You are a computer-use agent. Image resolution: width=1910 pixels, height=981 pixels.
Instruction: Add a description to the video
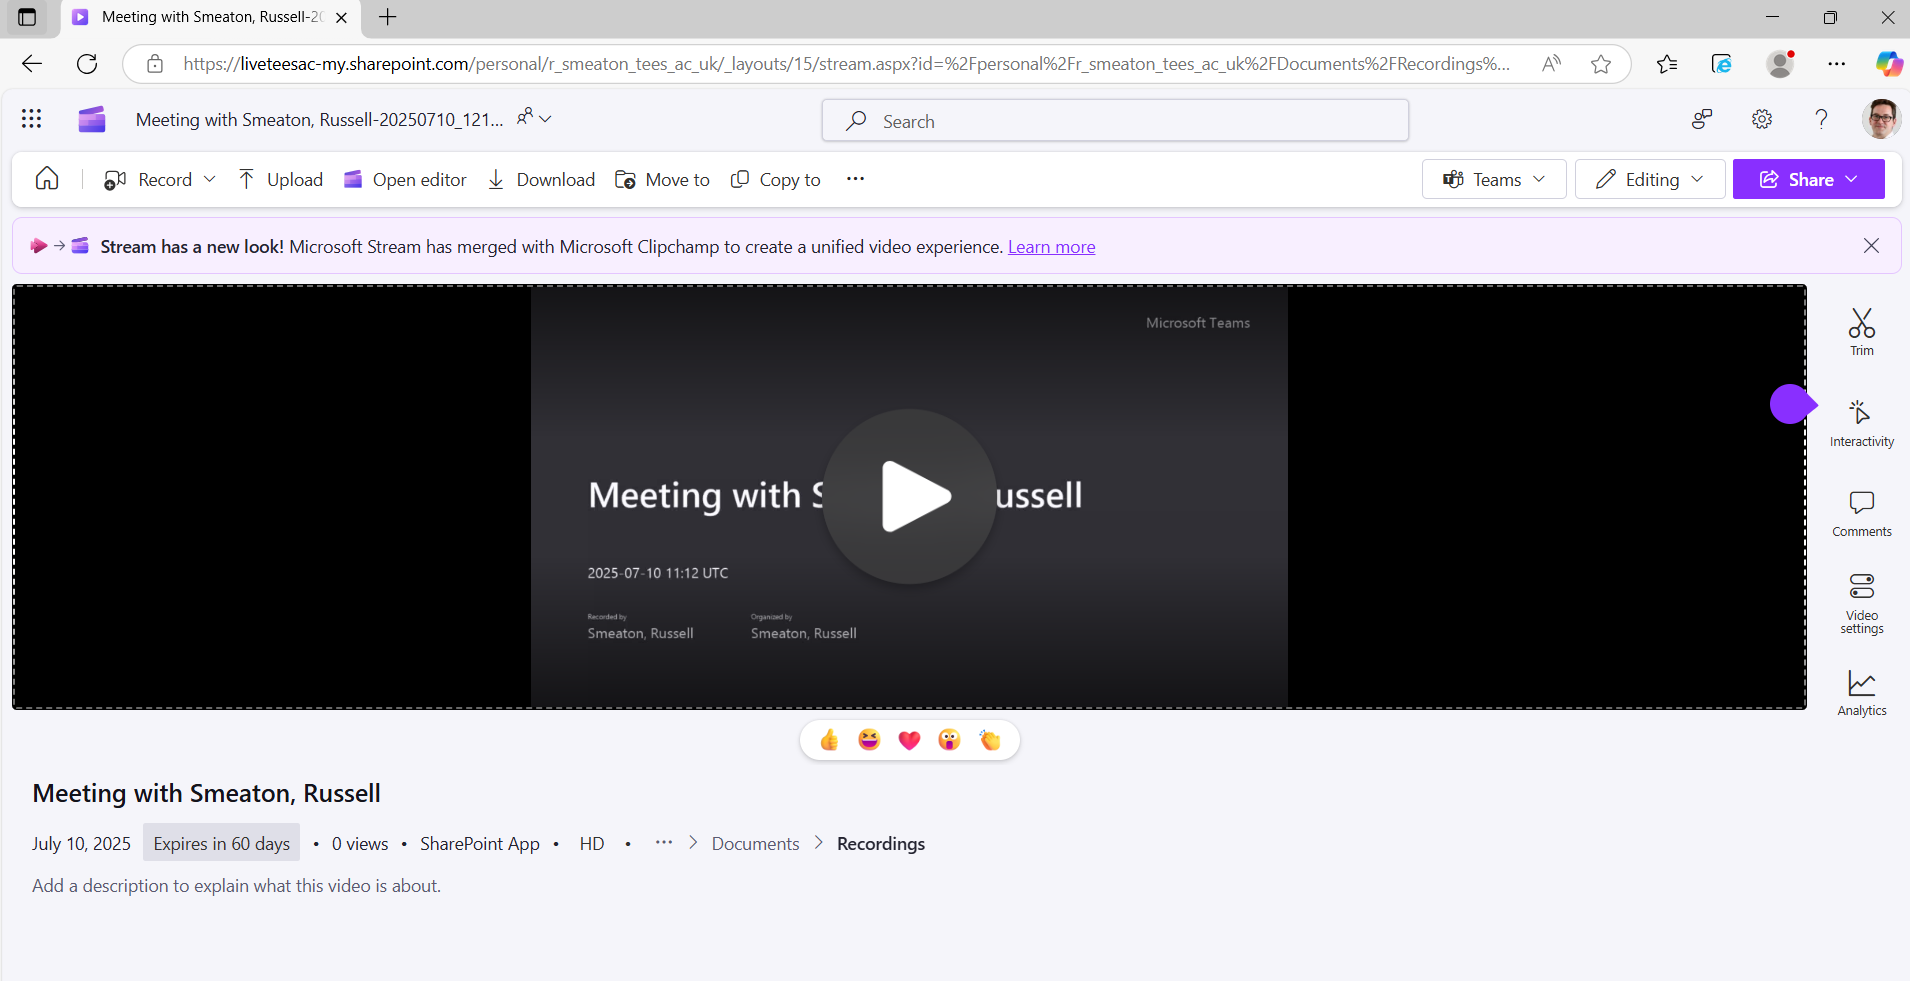pos(236,886)
